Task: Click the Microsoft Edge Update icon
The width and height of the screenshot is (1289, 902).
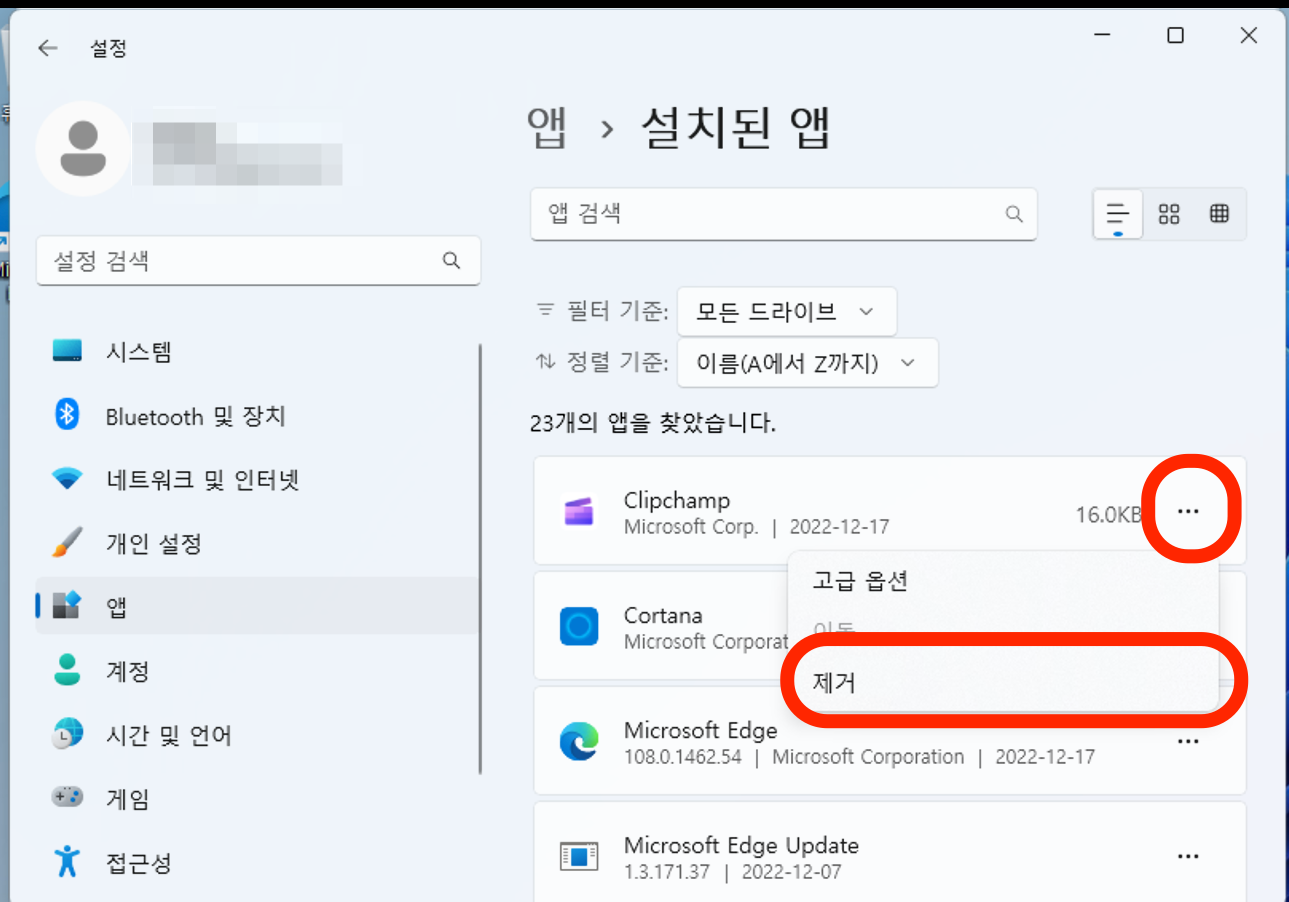Action: coord(579,856)
